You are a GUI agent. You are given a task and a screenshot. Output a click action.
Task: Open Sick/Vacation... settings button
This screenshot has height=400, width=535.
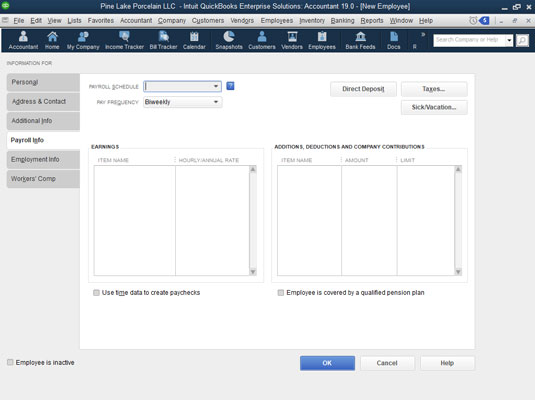(x=434, y=107)
